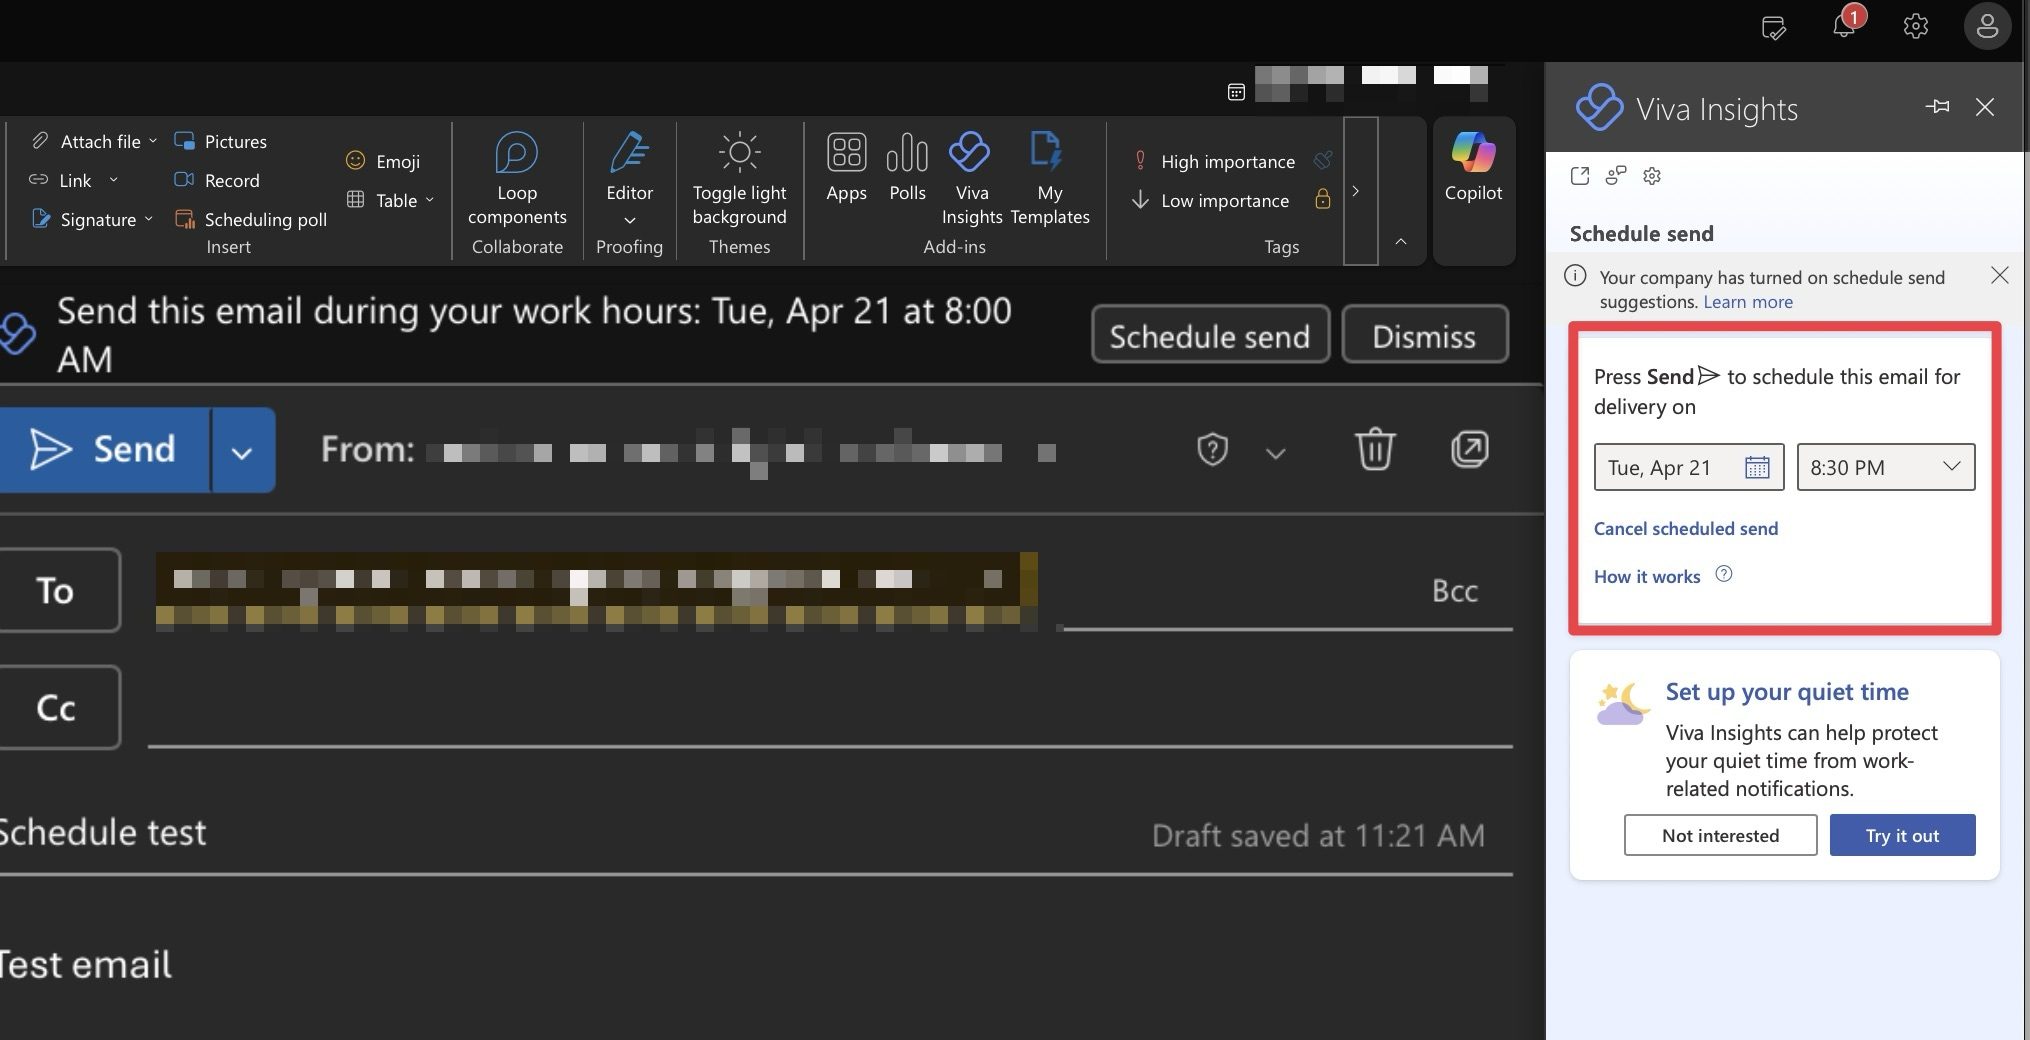Screen dimensions: 2030x1040
Task: Pin the Viva Insights pane
Action: click(1937, 107)
